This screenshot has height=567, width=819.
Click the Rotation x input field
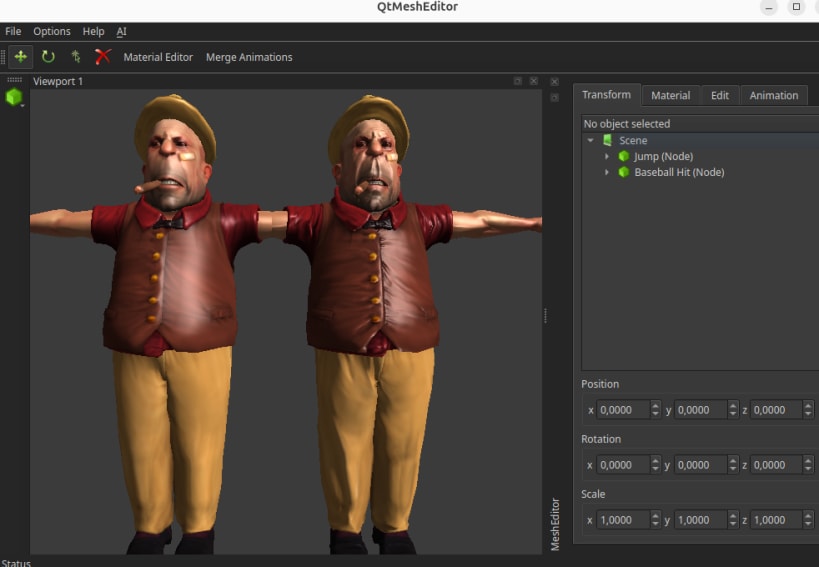pos(624,465)
